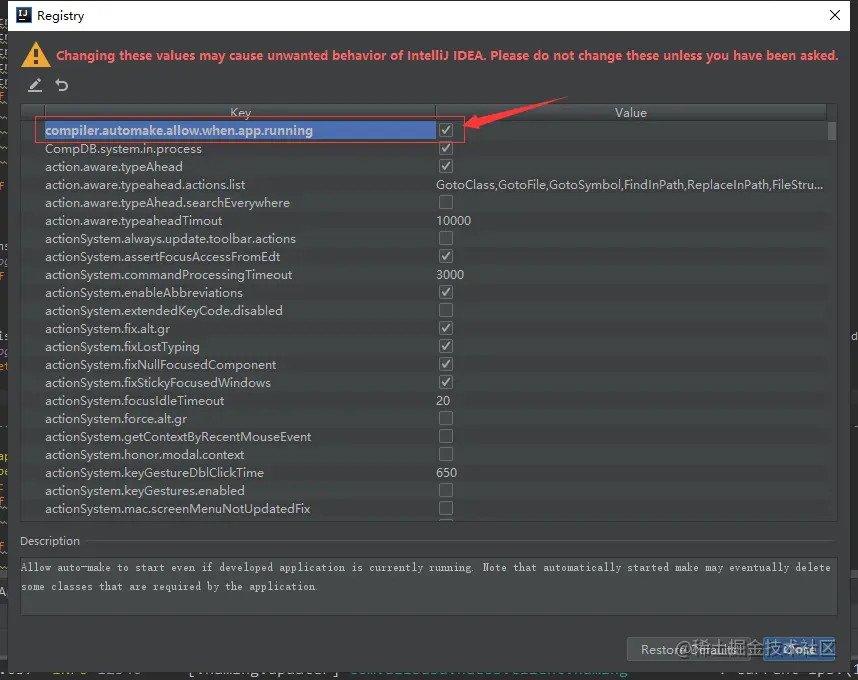Select actionSystem.getContextByRecentMouseEvent key
858x680 pixels.
point(178,437)
